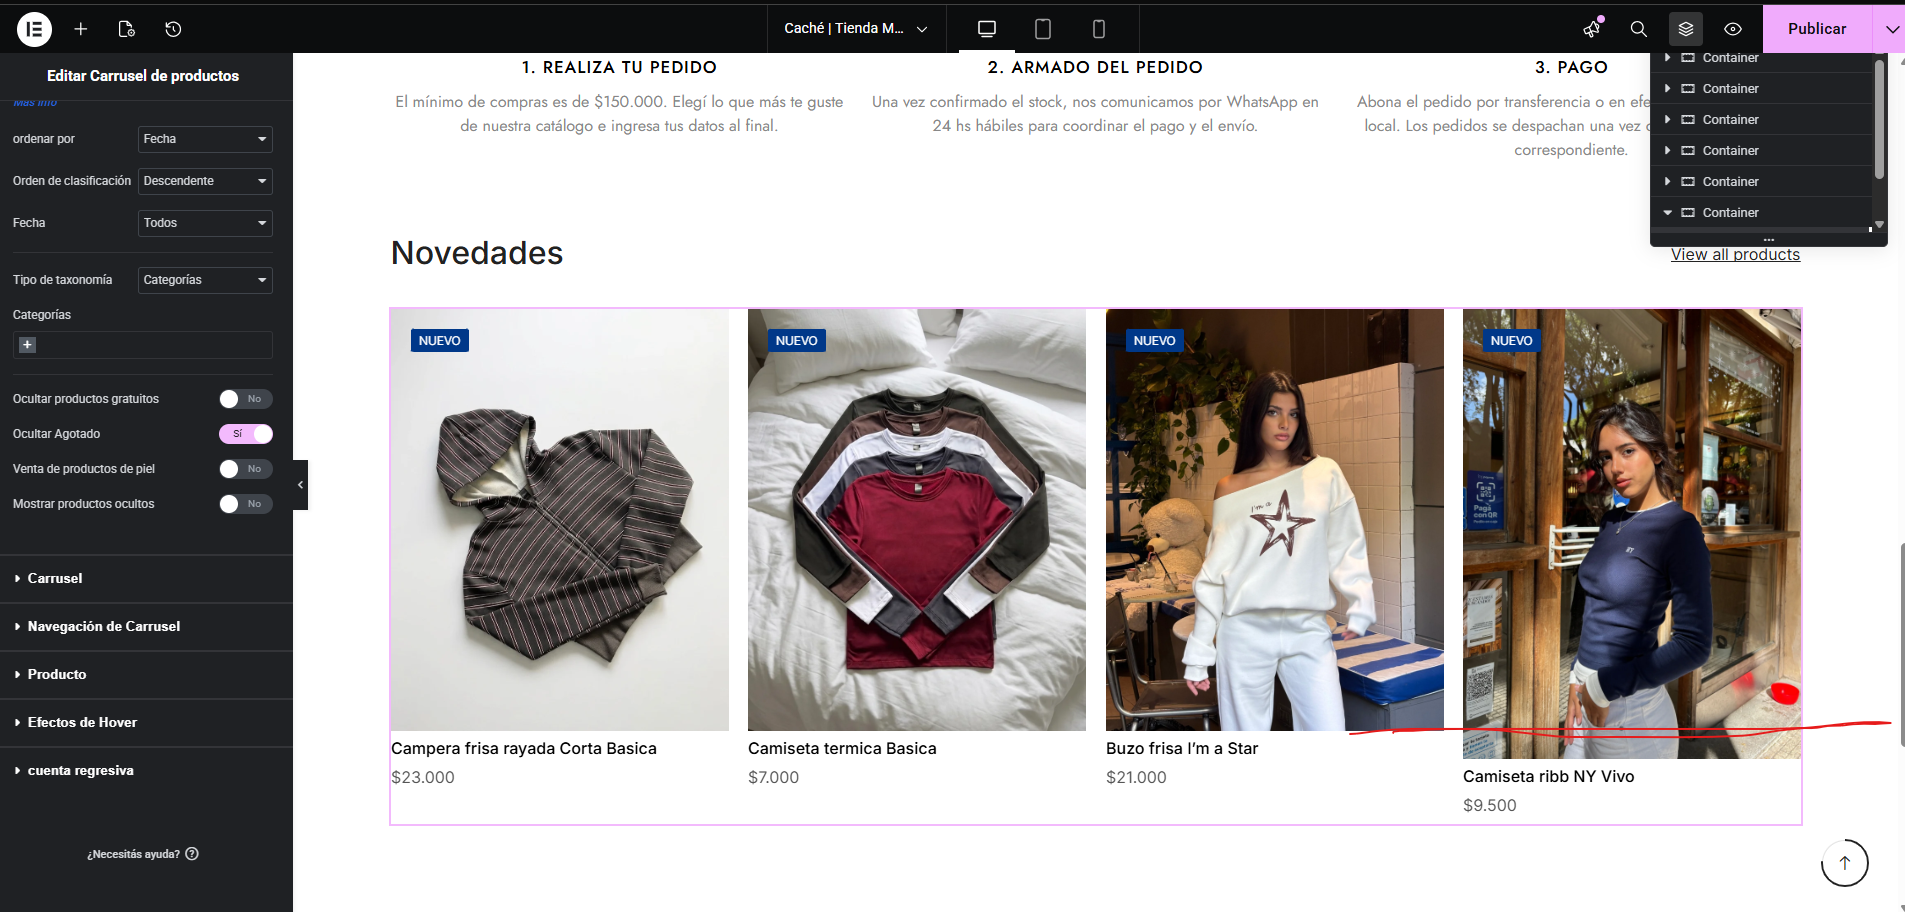
Task: Collapse the editor panel with side arrow
Action: click(300, 485)
